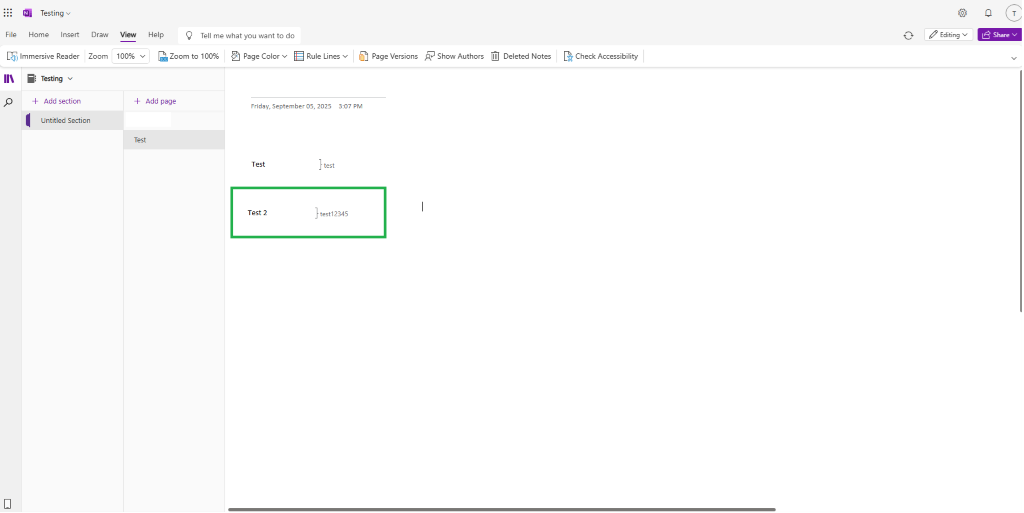Click the OneNote logo icon

tap(27, 12)
